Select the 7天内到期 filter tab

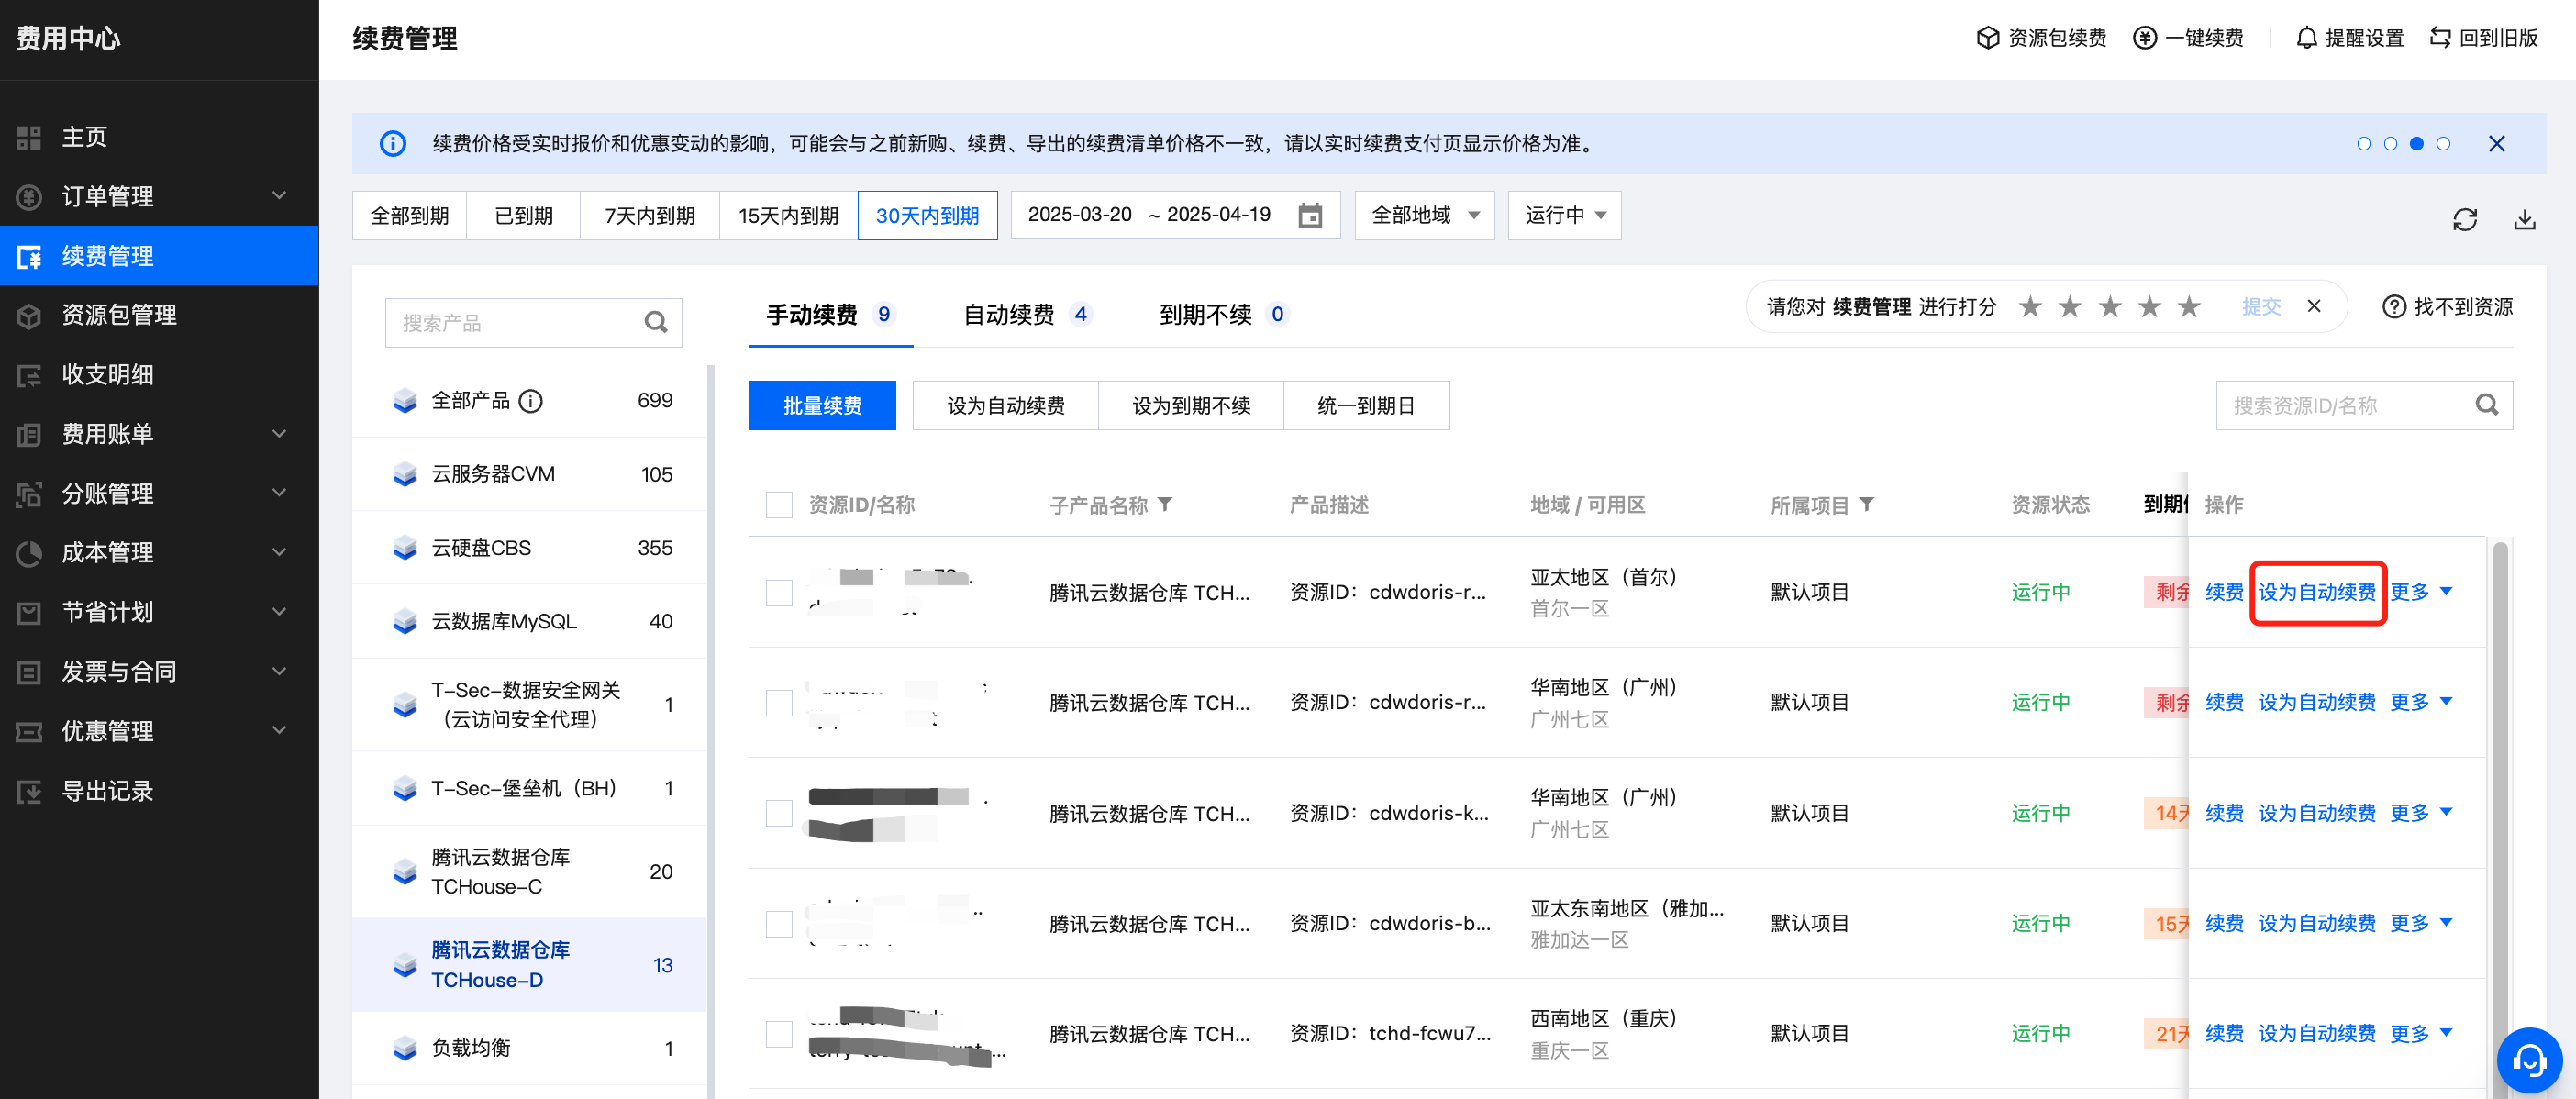(x=649, y=215)
